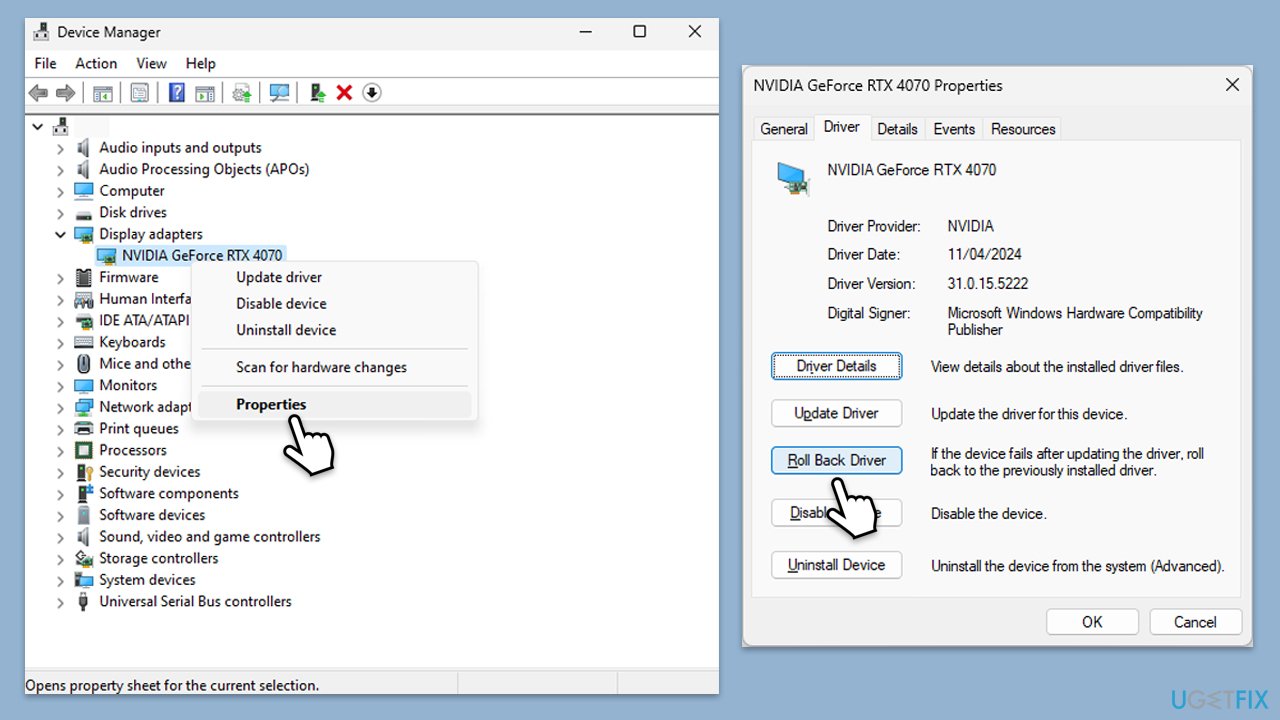Click the Keyboards icon
The image size is (1280, 720).
point(84,342)
